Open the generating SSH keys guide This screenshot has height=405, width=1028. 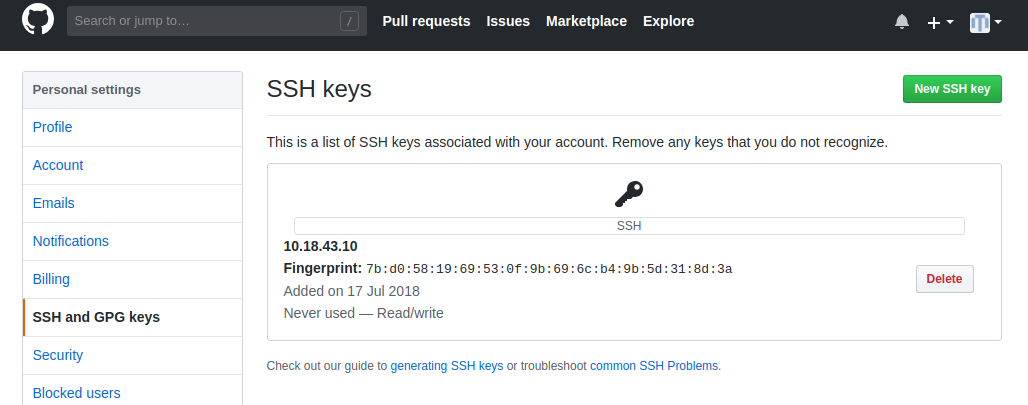tap(446, 366)
